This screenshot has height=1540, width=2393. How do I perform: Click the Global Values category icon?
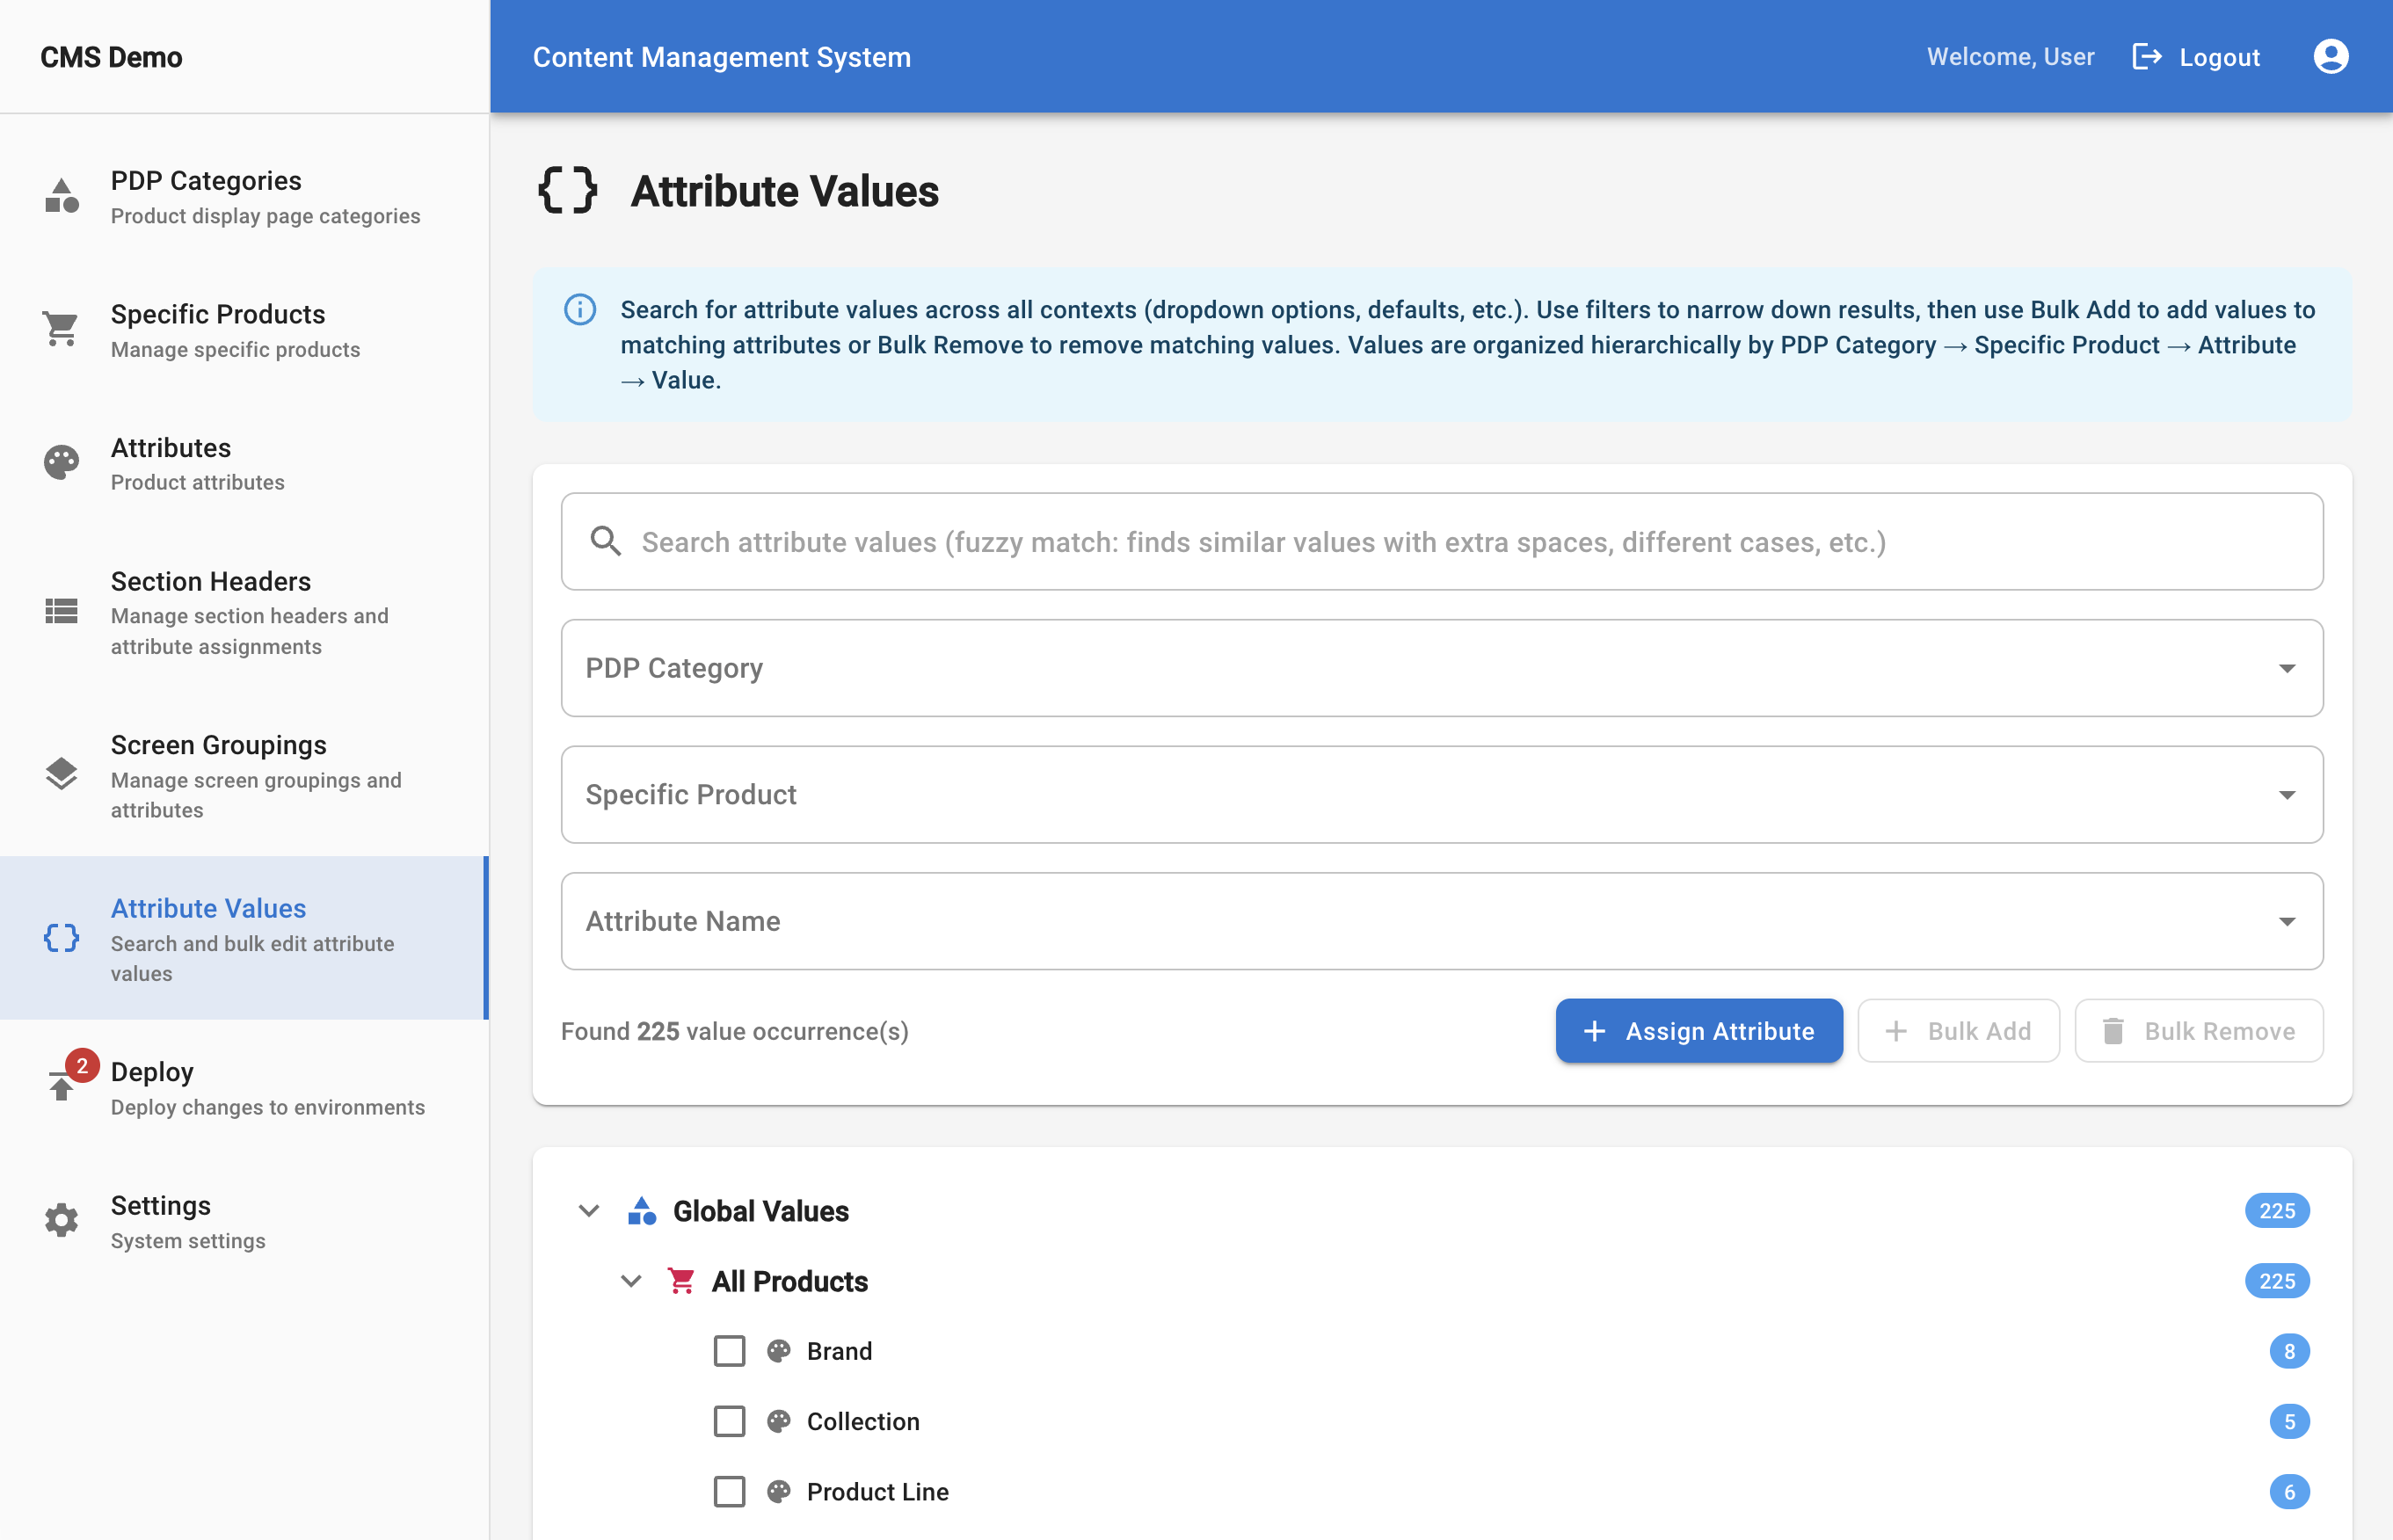[x=643, y=1210]
